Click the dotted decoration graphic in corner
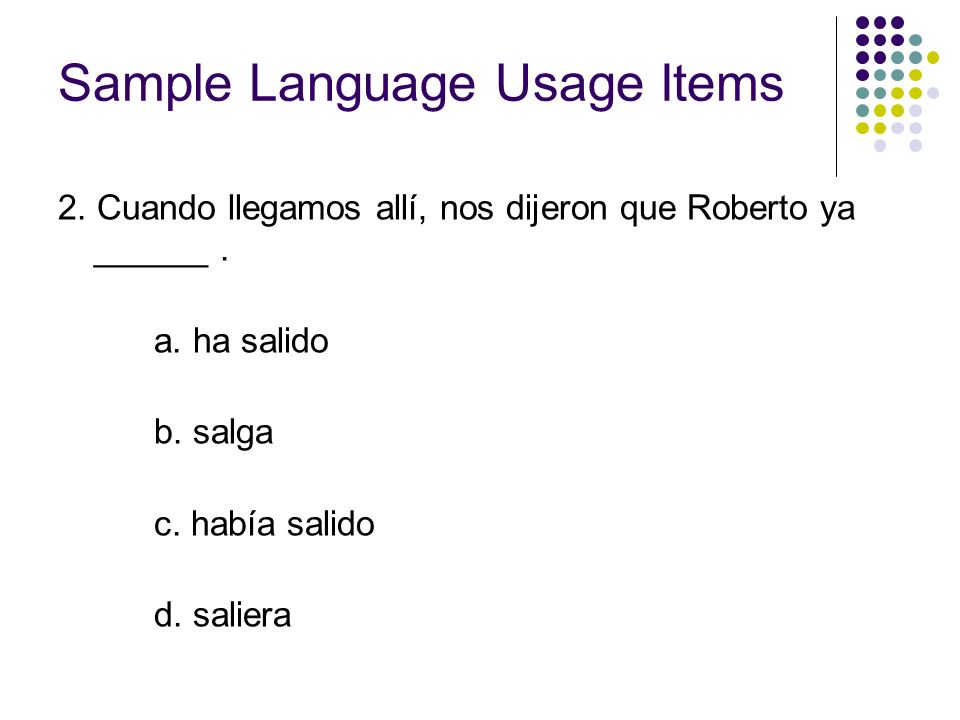960x720 pixels. pos(898,84)
